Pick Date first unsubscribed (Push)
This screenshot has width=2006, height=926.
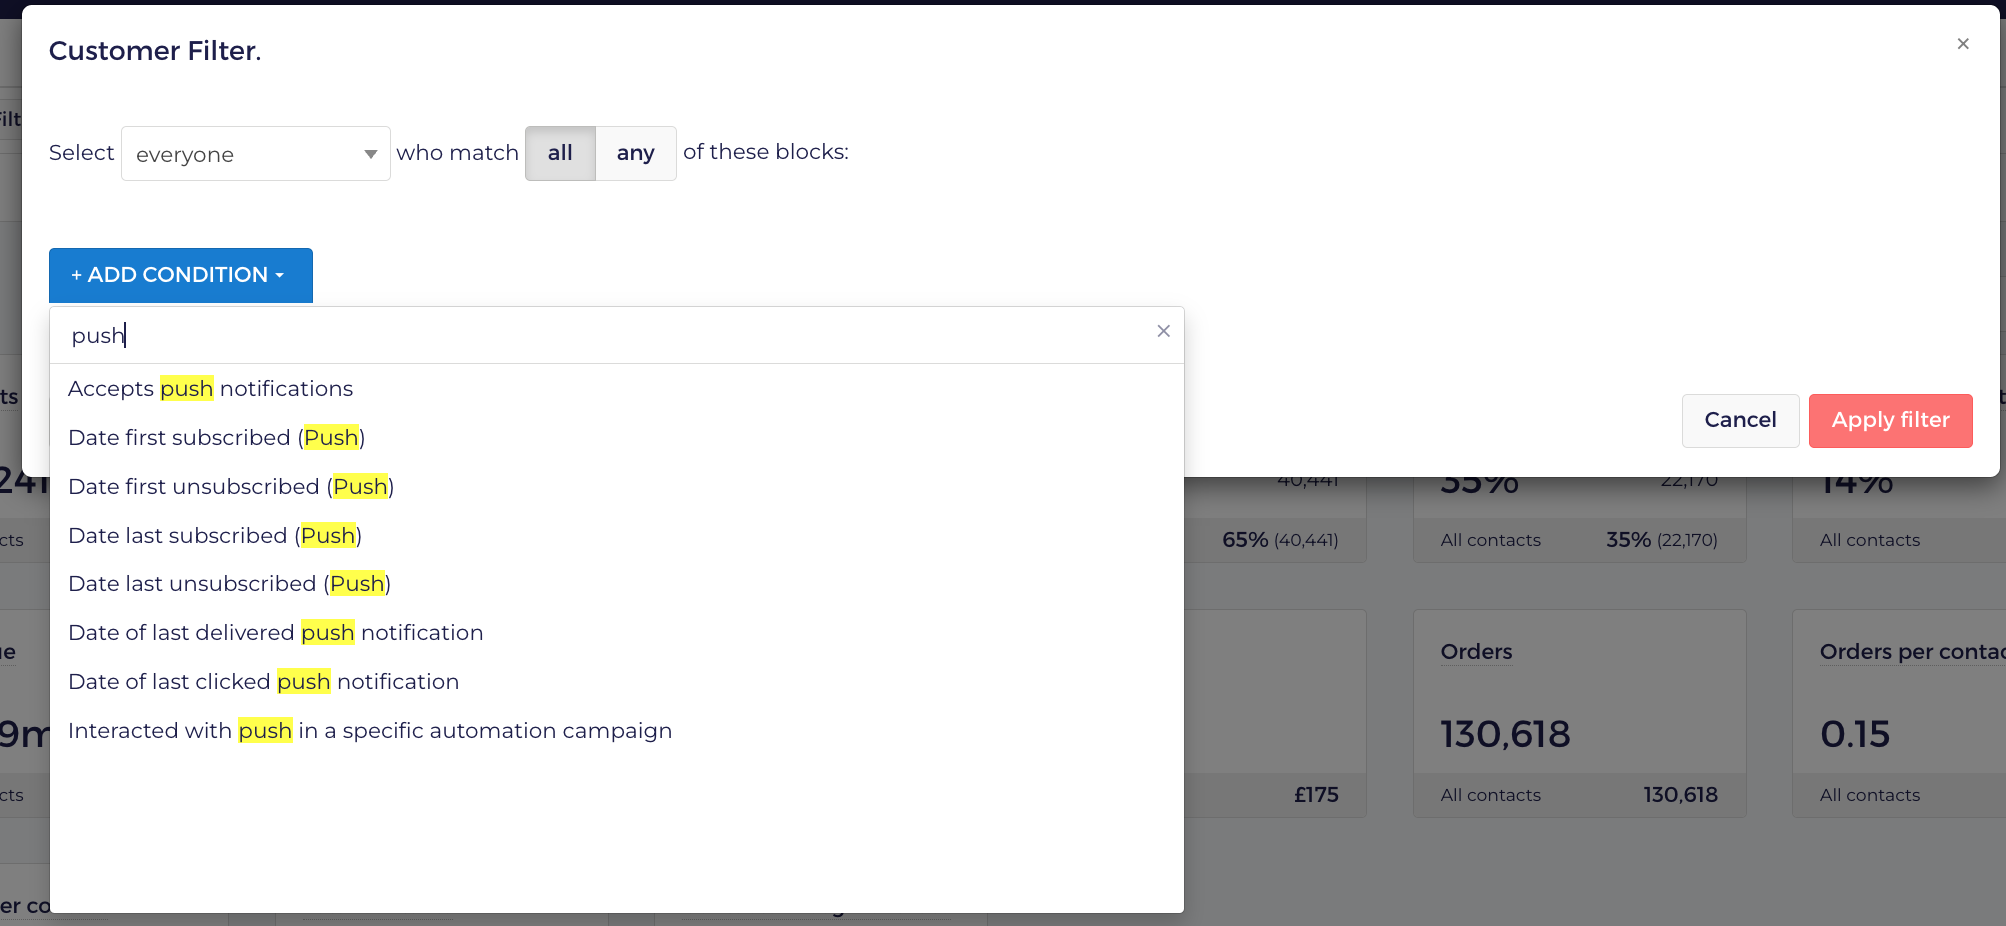(x=231, y=486)
